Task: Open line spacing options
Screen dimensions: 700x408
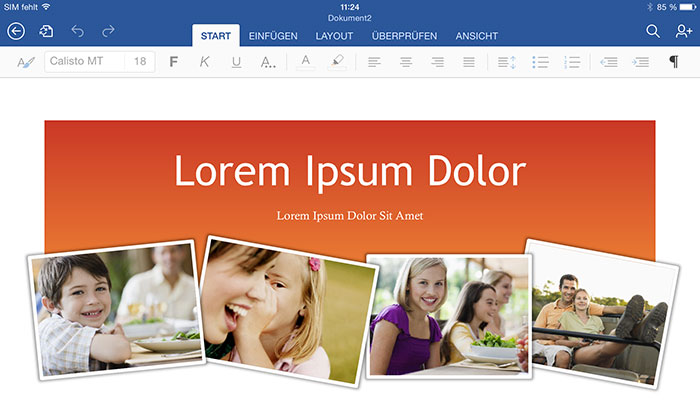Action: (x=507, y=62)
